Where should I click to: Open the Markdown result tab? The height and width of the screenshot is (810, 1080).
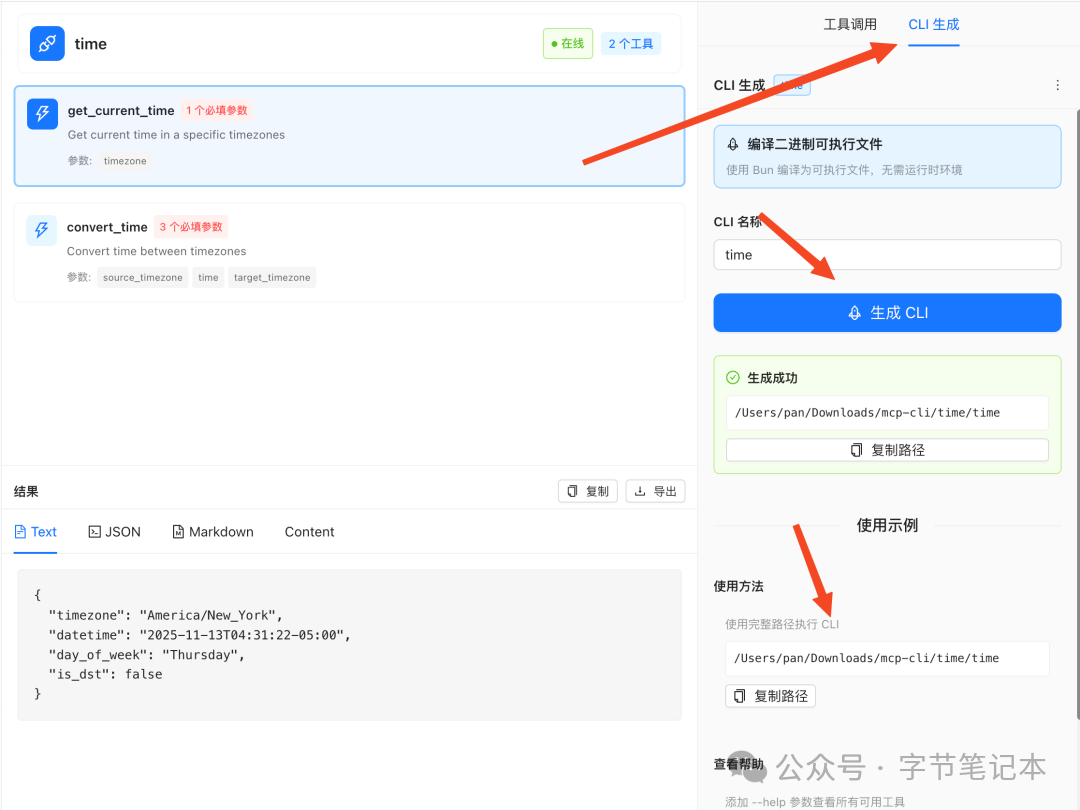point(213,532)
